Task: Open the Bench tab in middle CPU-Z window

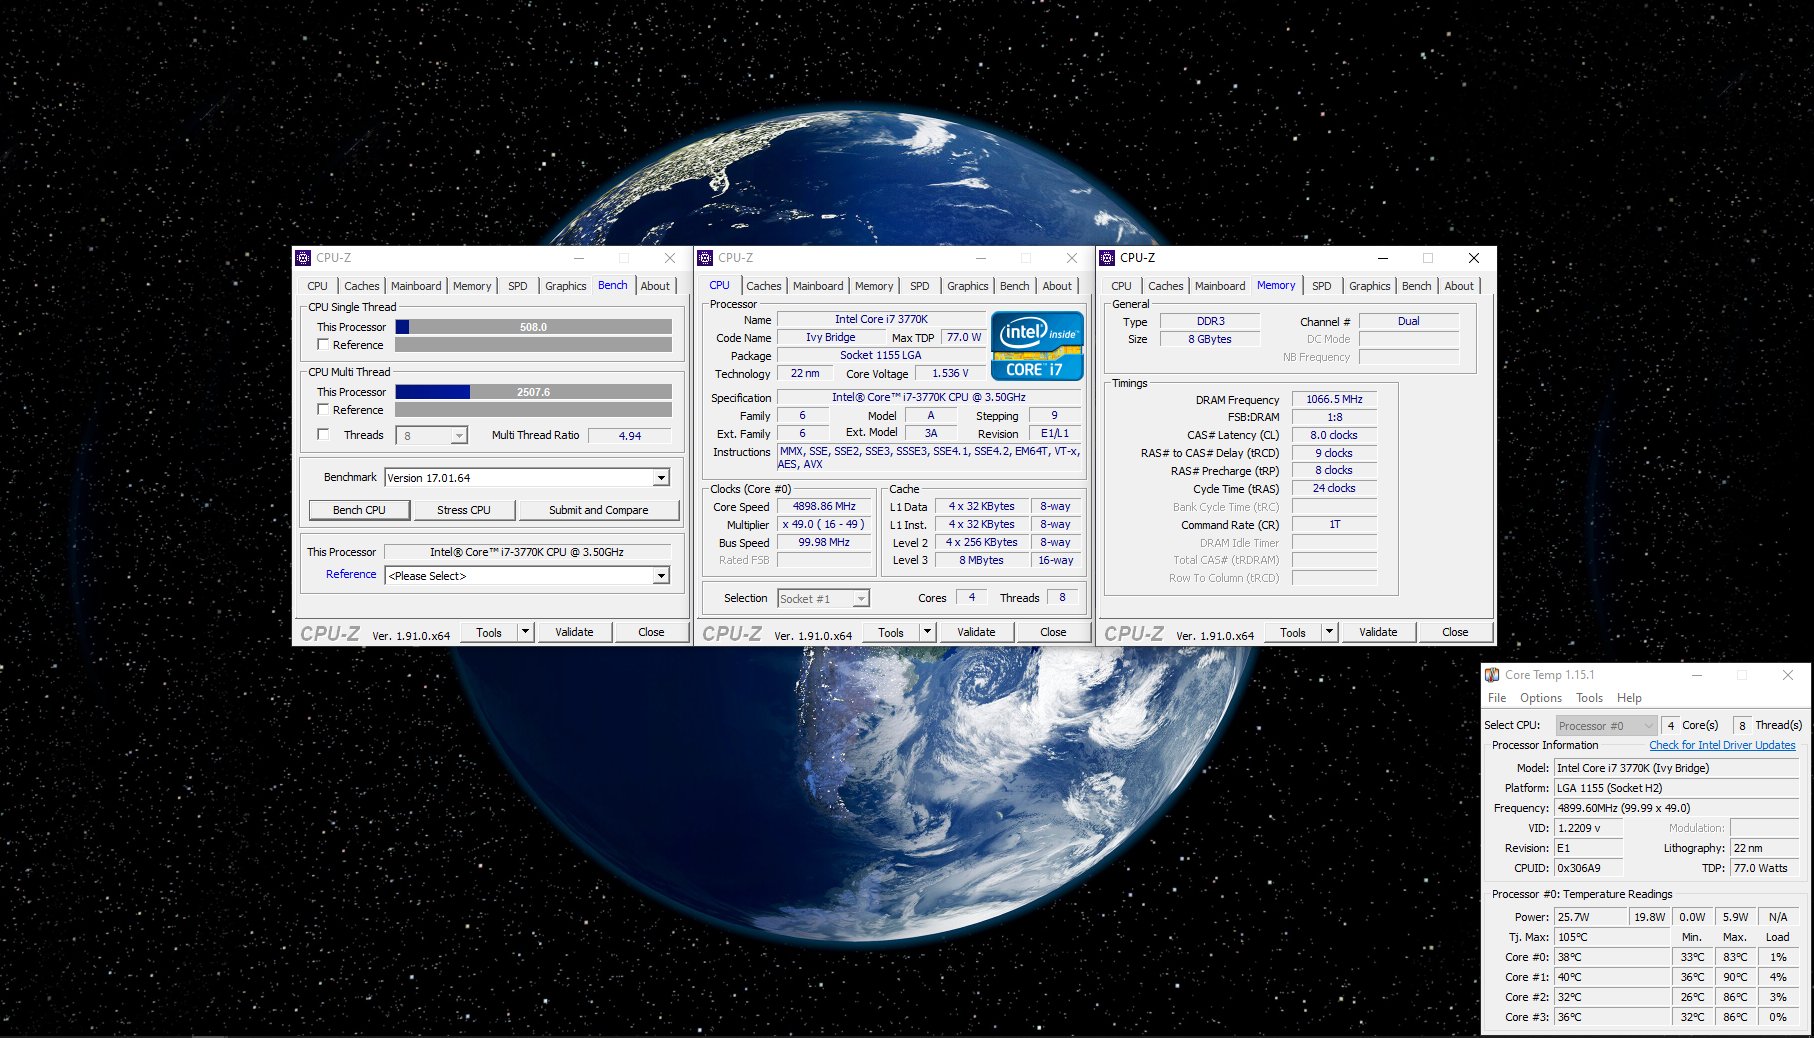Action: point(1014,286)
